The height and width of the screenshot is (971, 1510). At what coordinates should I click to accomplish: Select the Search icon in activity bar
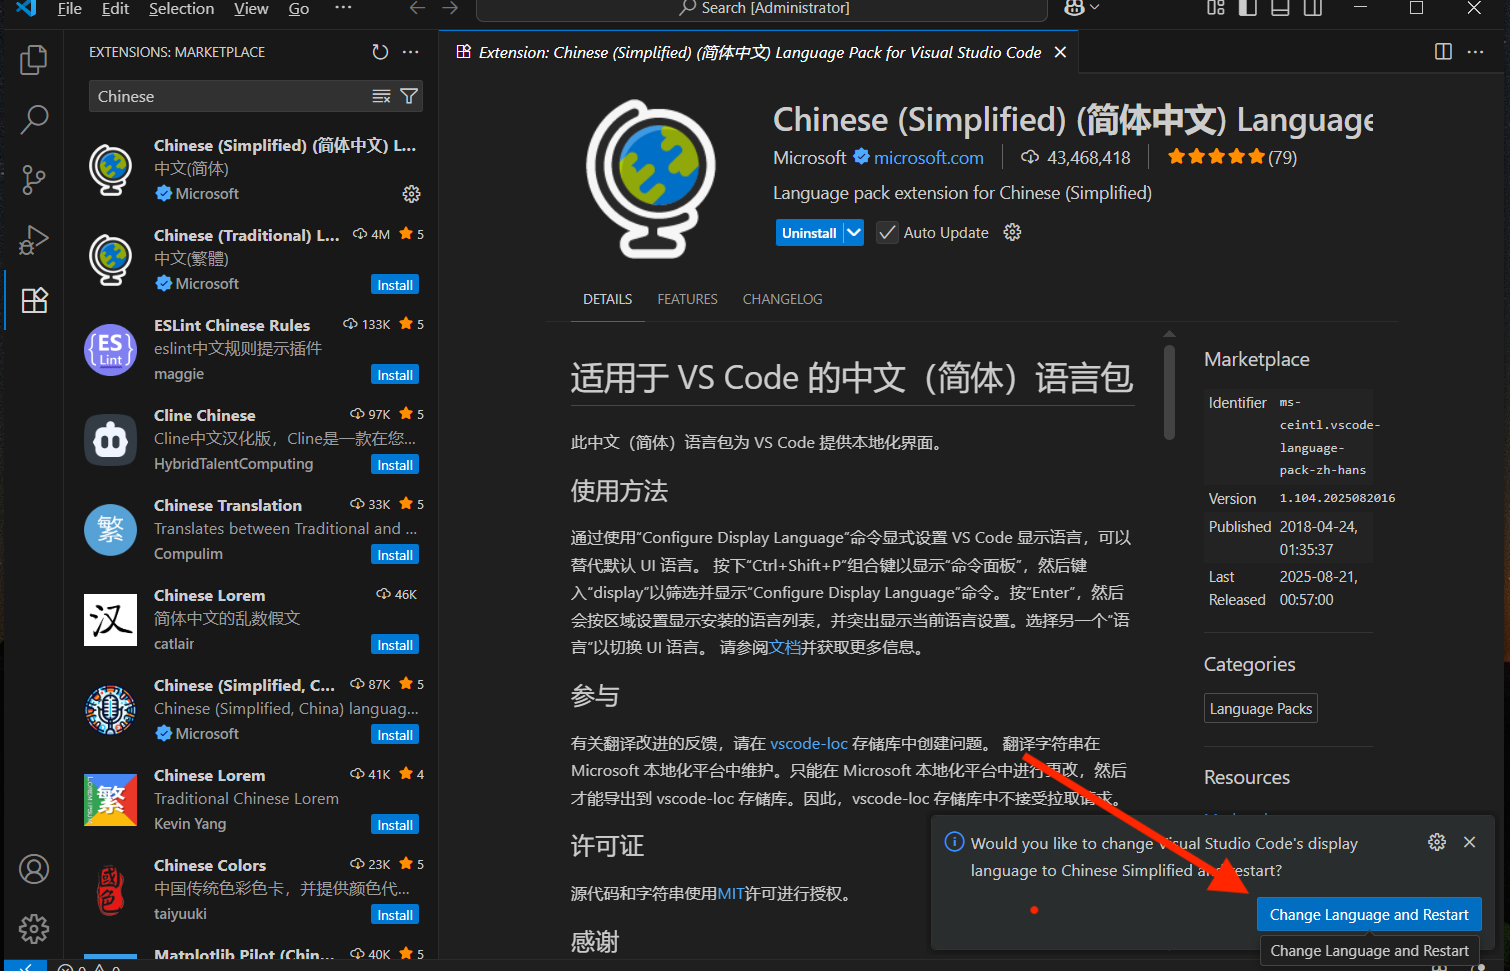tap(33, 120)
